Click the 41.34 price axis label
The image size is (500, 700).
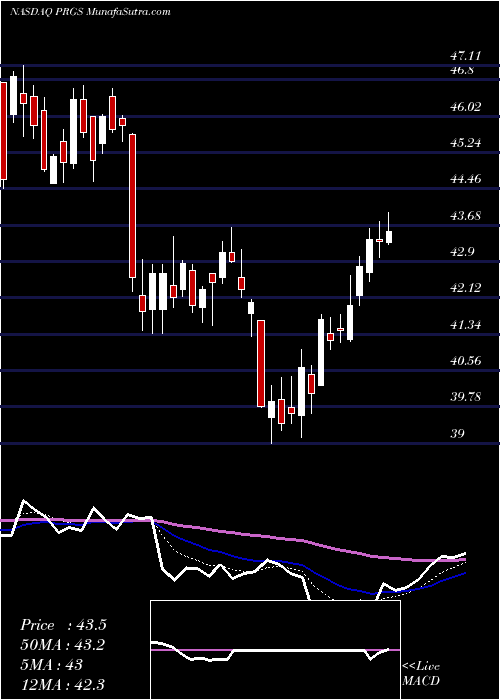pyautogui.click(x=466, y=325)
